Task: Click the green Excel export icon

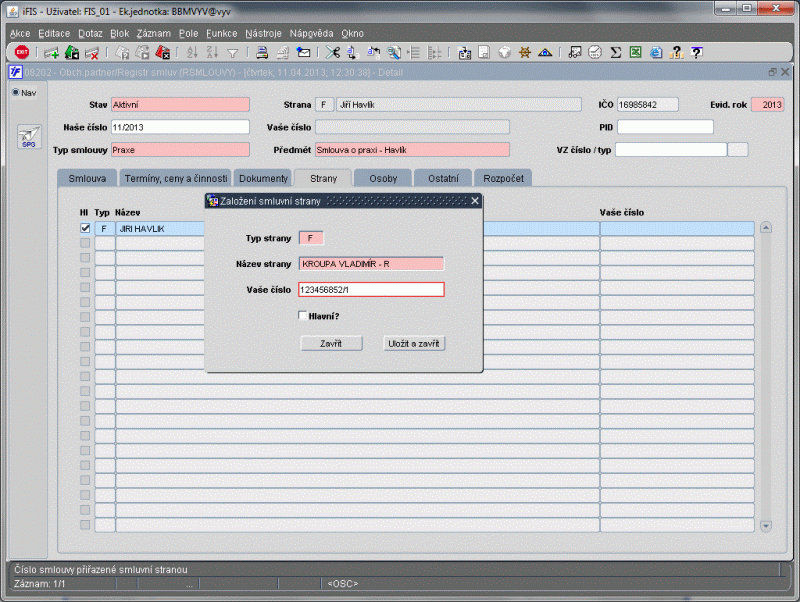Action: 635,52
